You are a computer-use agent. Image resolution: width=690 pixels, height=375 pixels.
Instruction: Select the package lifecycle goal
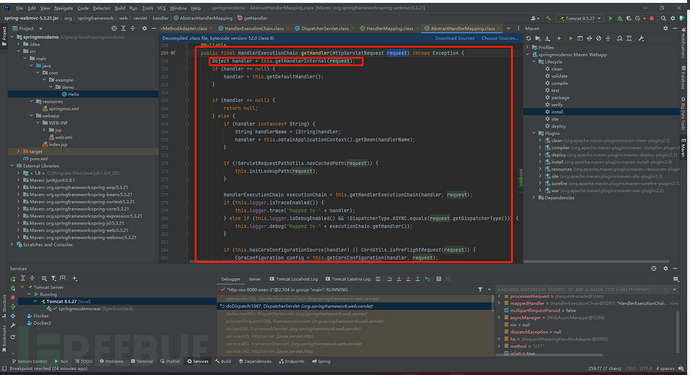(560, 97)
